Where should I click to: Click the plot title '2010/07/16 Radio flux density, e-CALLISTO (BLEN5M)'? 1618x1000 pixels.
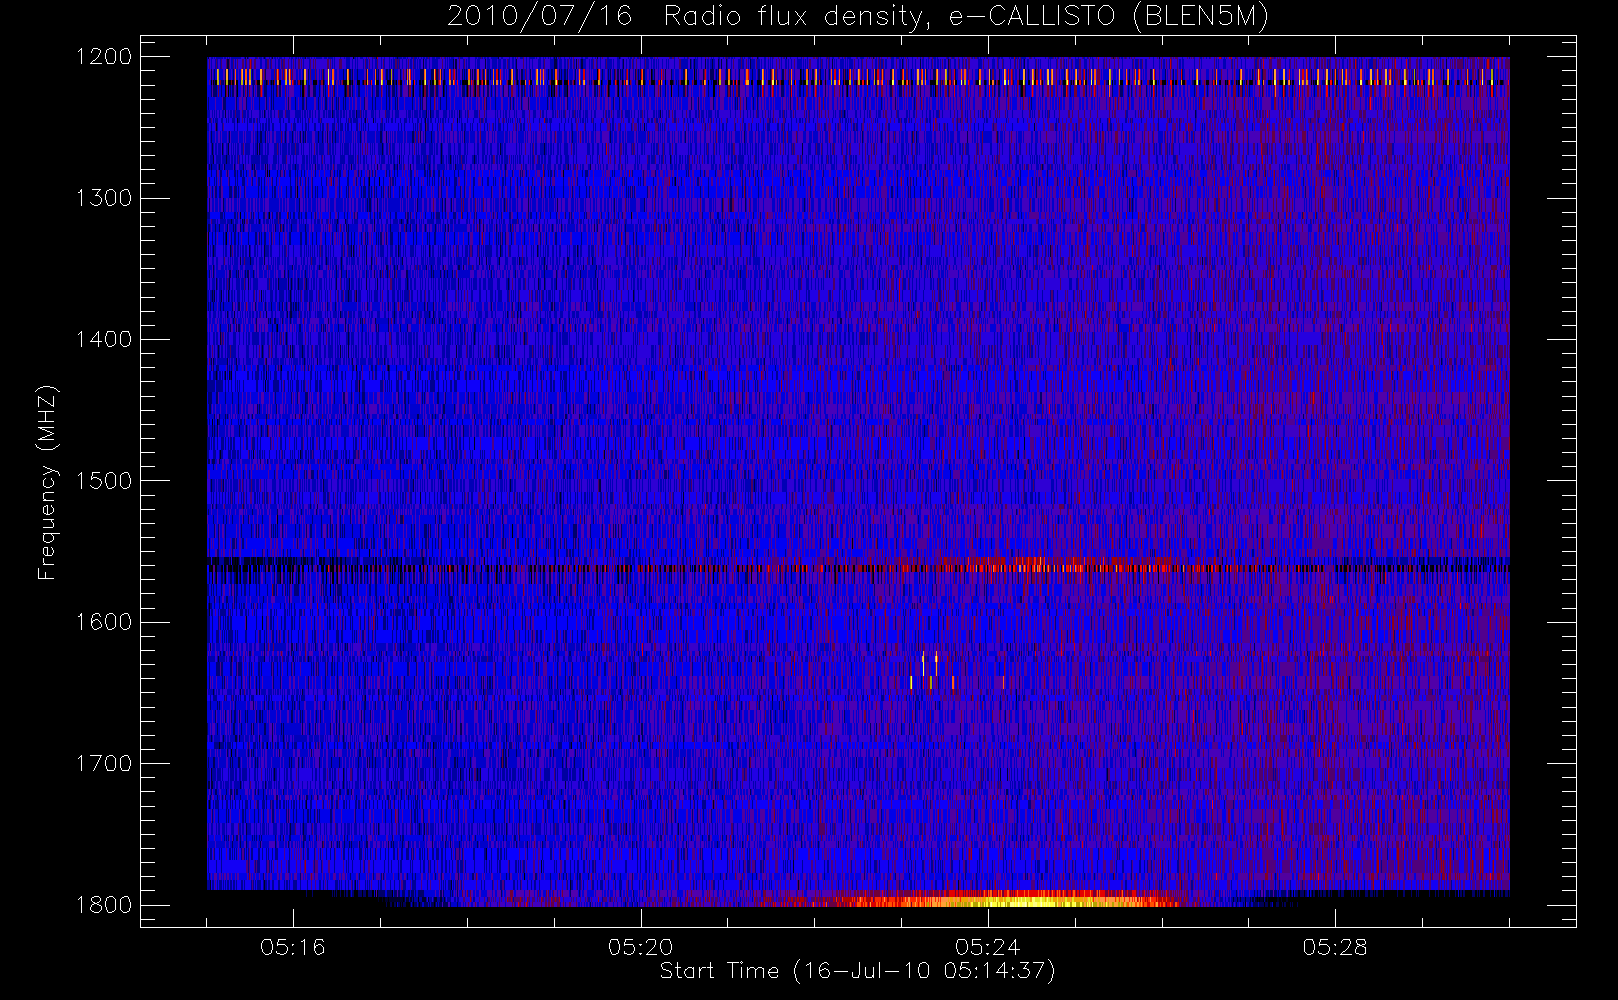(858, 17)
